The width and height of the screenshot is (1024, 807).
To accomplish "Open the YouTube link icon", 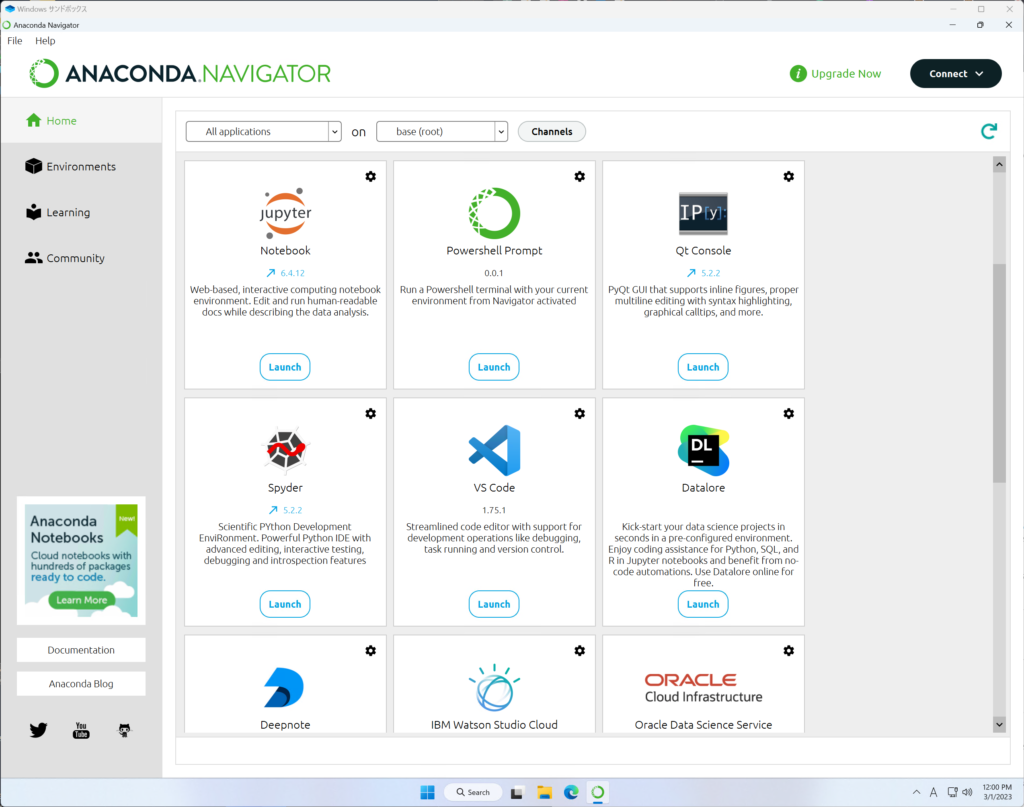I will (80, 730).
